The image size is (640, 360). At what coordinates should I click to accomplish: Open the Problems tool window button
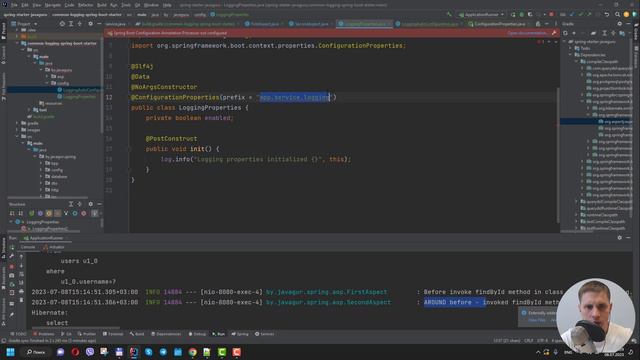[44, 334]
